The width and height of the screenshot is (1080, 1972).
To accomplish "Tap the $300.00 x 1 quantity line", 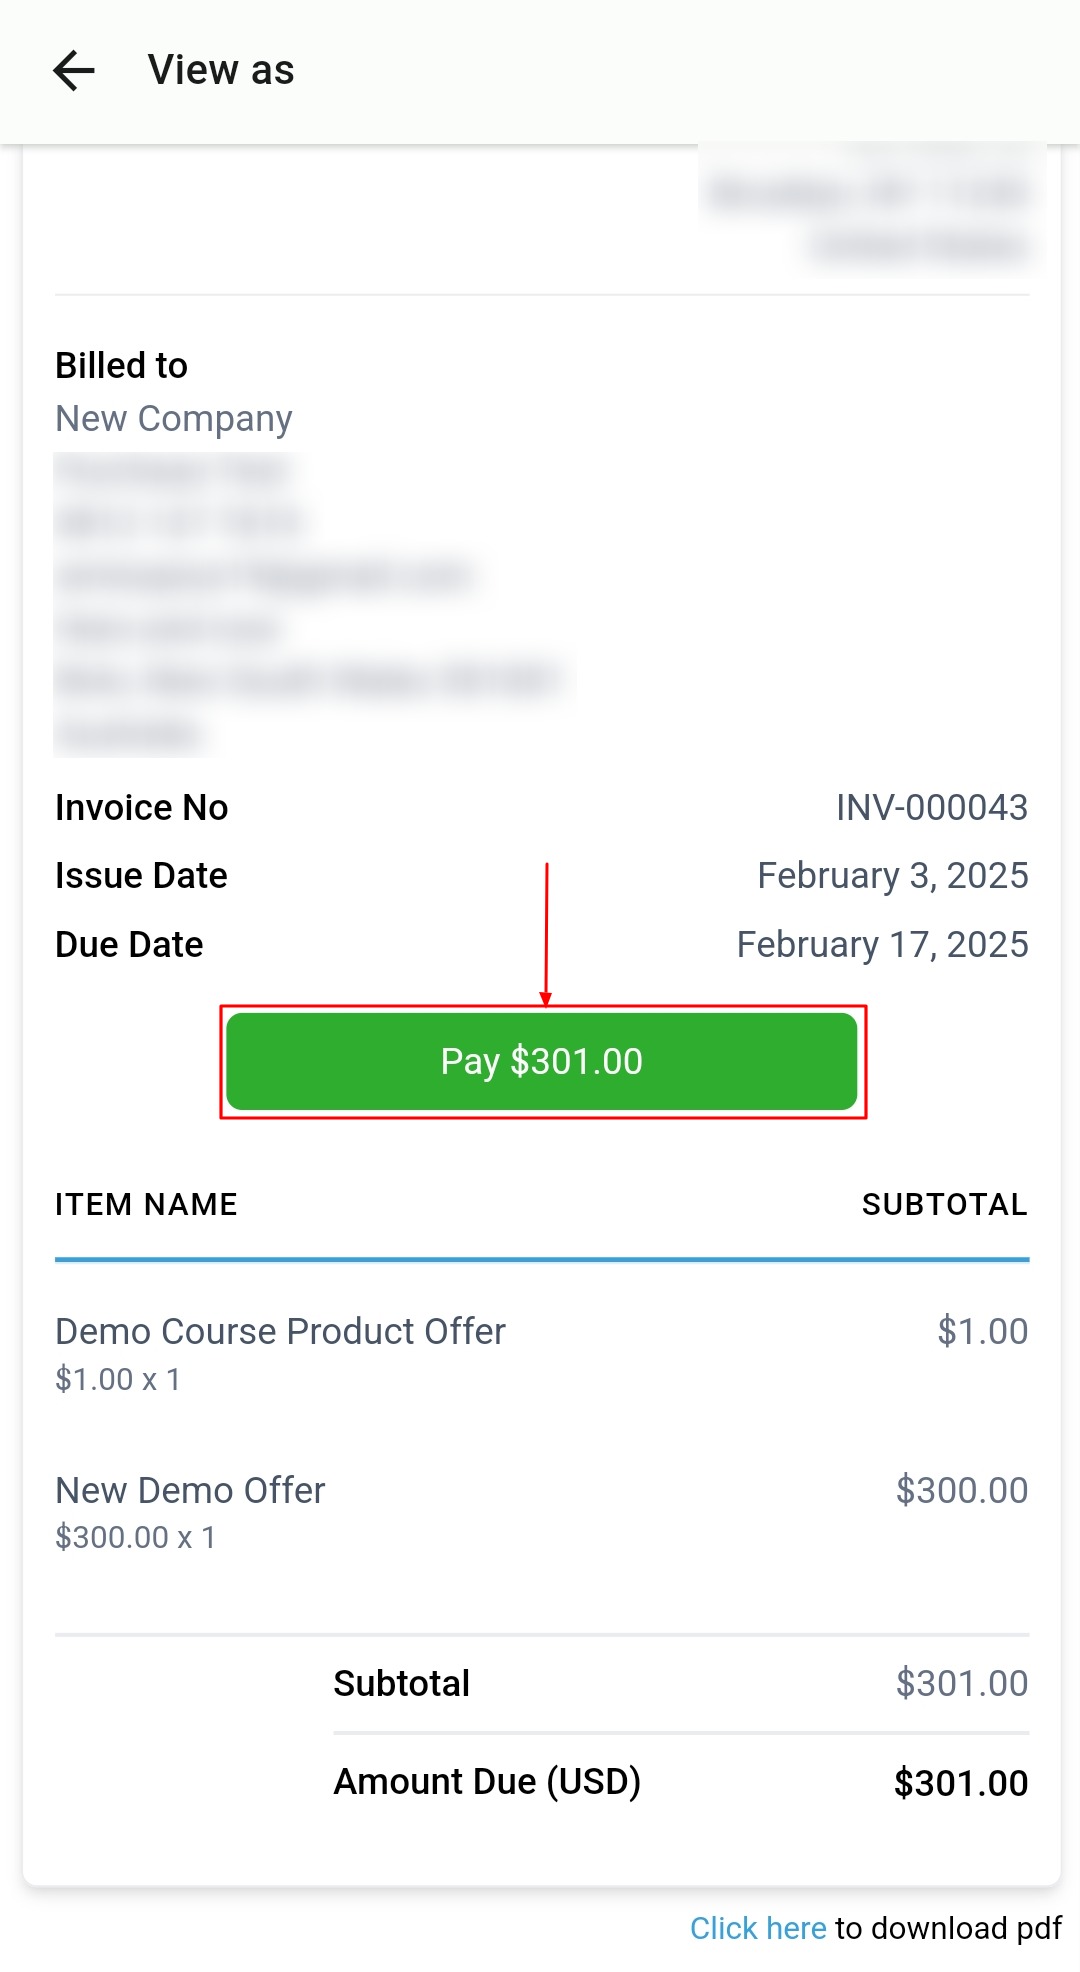I will (x=136, y=1538).
